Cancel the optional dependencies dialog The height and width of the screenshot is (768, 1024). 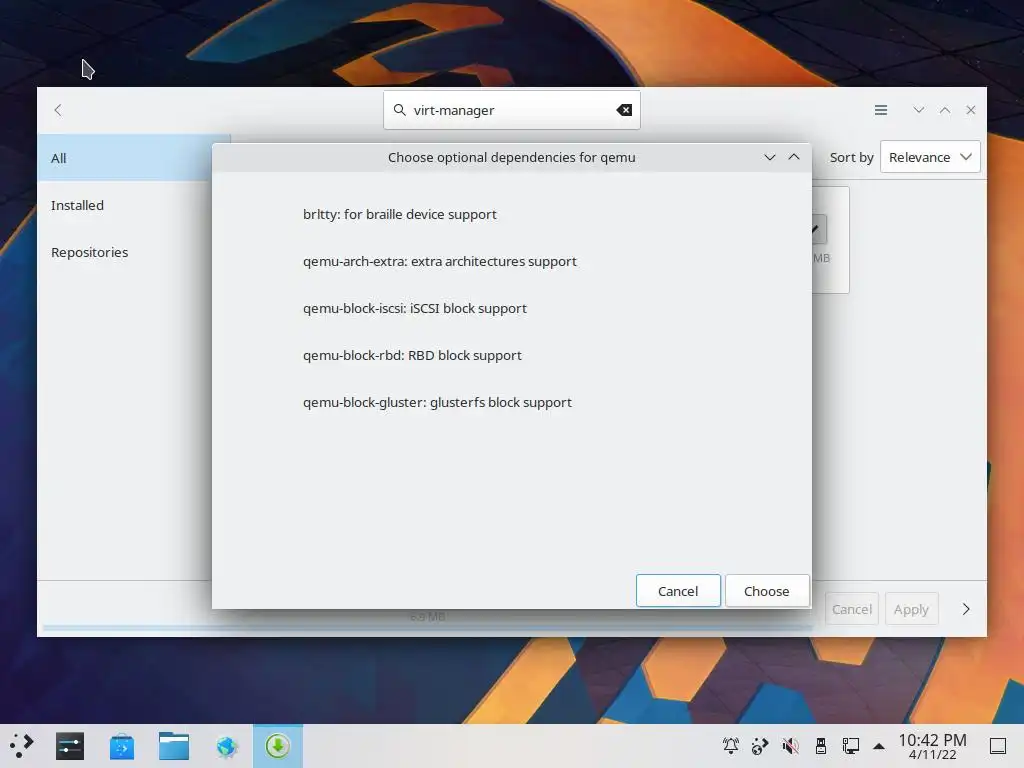(678, 591)
